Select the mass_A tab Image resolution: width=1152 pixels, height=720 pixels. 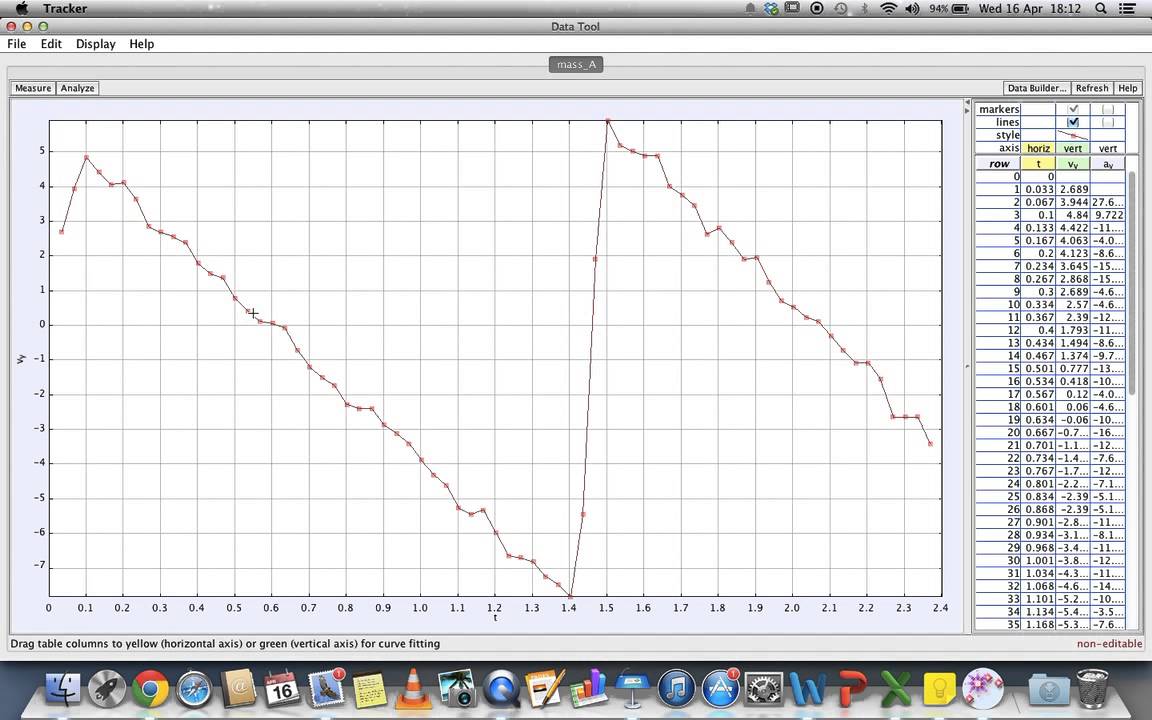576,65
